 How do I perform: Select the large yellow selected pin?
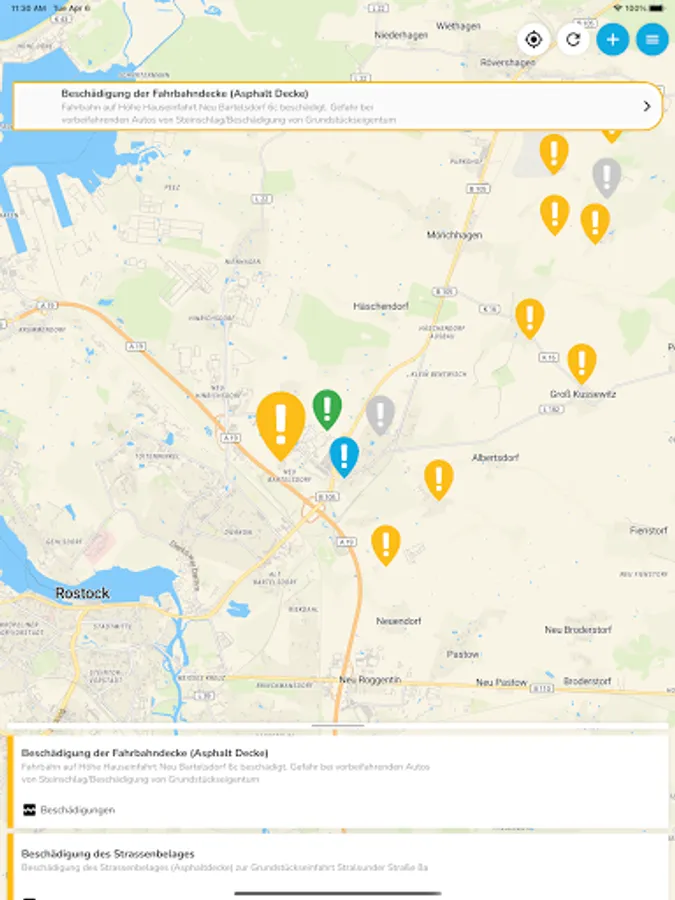pyautogui.click(x=281, y=426)
